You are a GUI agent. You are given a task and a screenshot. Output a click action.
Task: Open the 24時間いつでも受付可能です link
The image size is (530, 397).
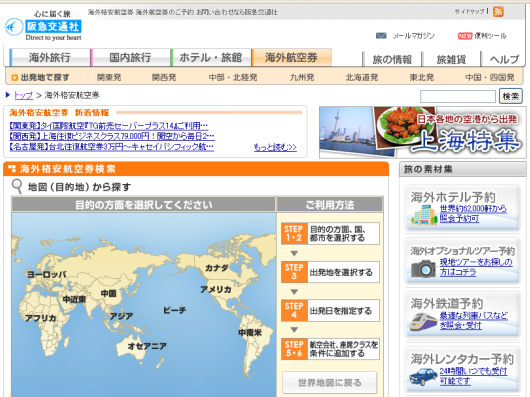tap(473, 376)
